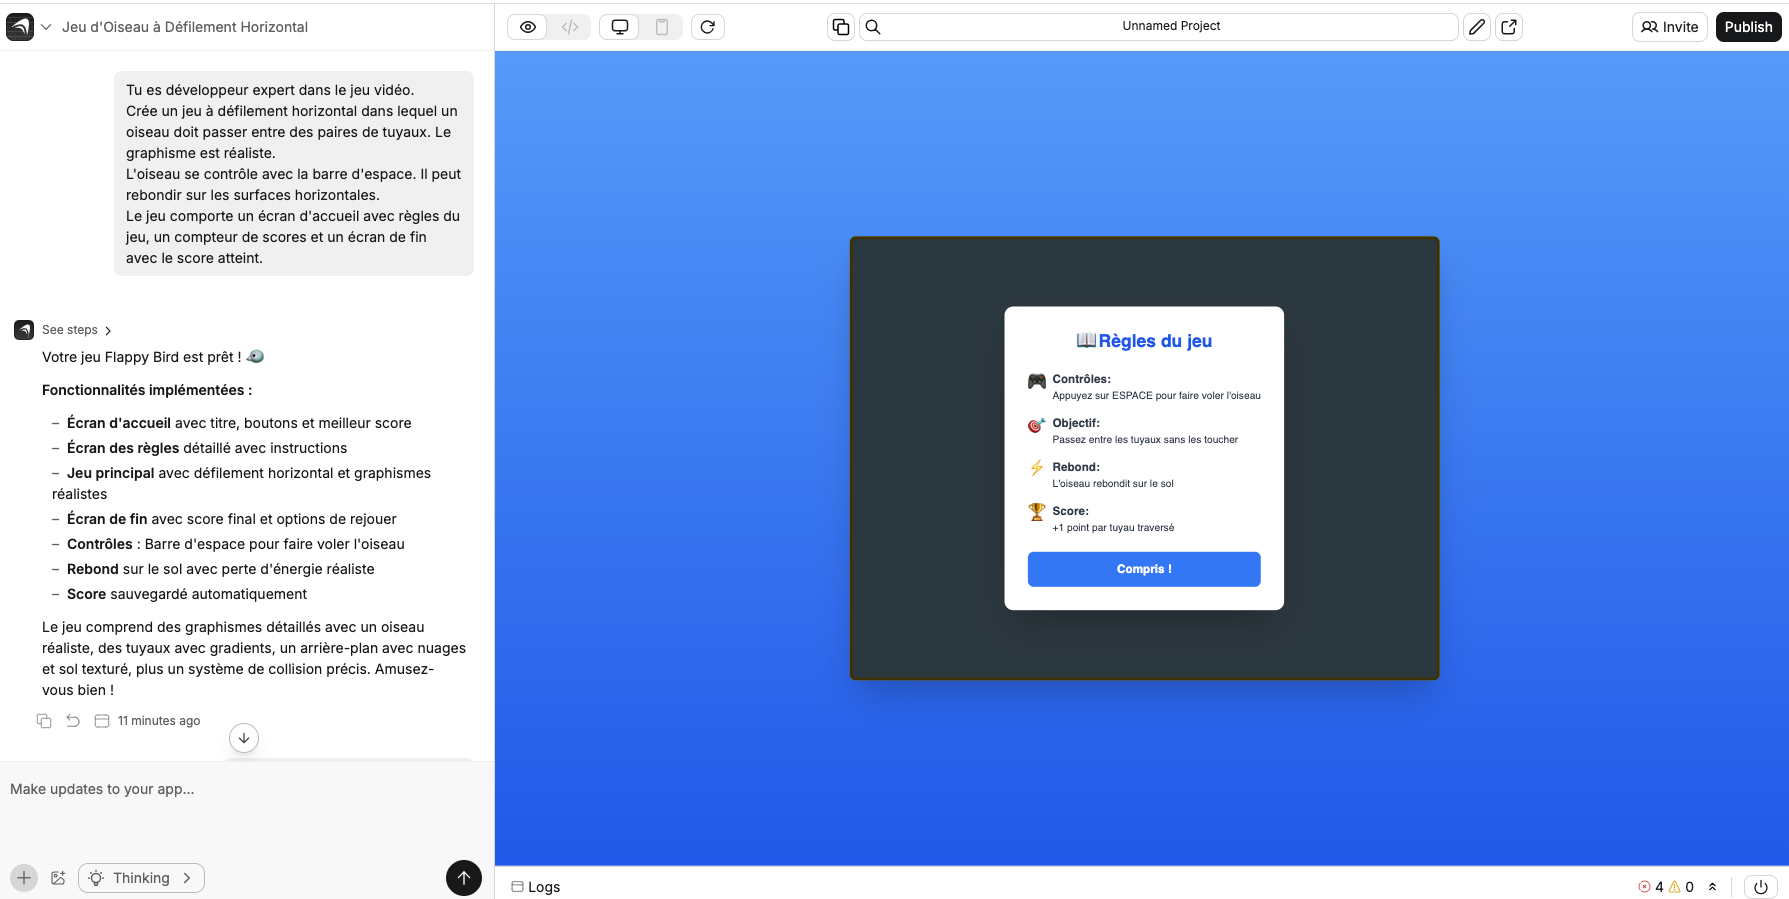Click the send message arrow button
Image resolution: width=1789 pixels, height=899 pixels.
(x=463, y=878)
